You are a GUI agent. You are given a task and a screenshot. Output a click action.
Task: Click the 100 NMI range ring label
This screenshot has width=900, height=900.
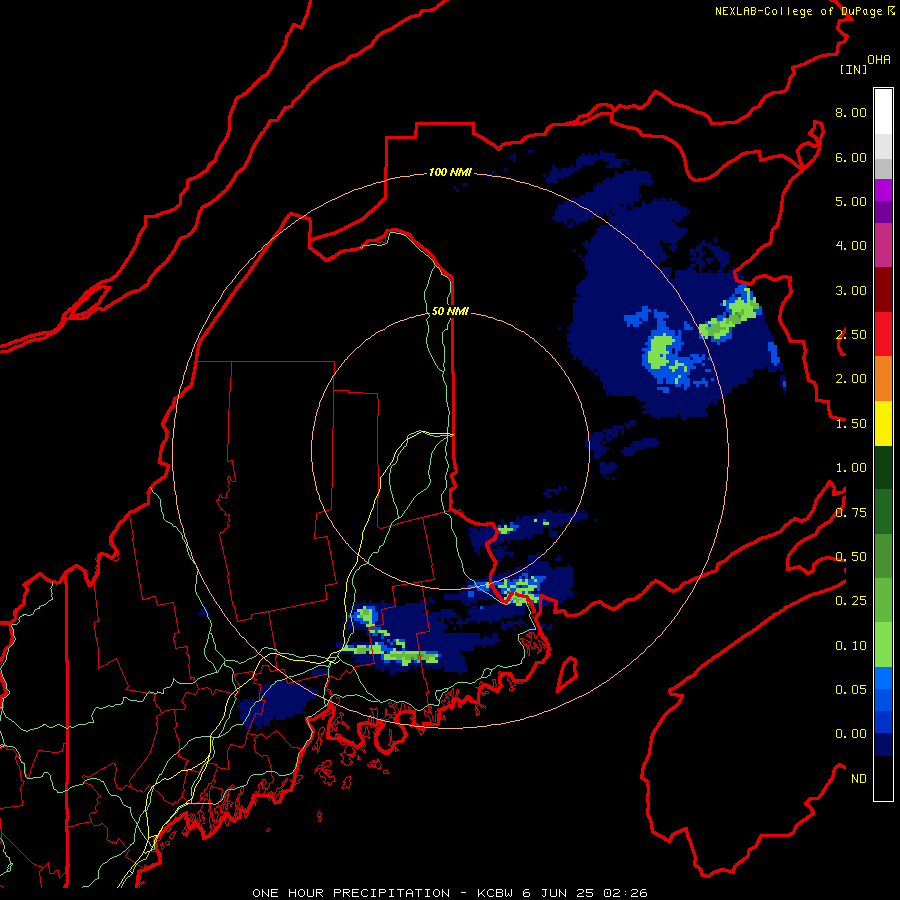tap(450, 172)
